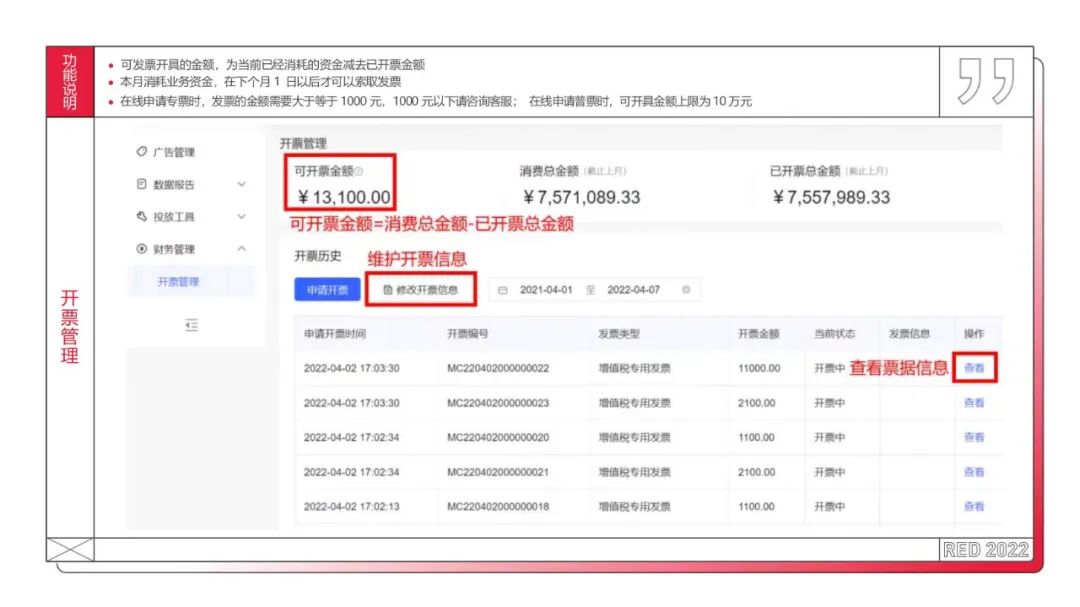
Task: Click the amount 11000.00
Action: [759, 368]
